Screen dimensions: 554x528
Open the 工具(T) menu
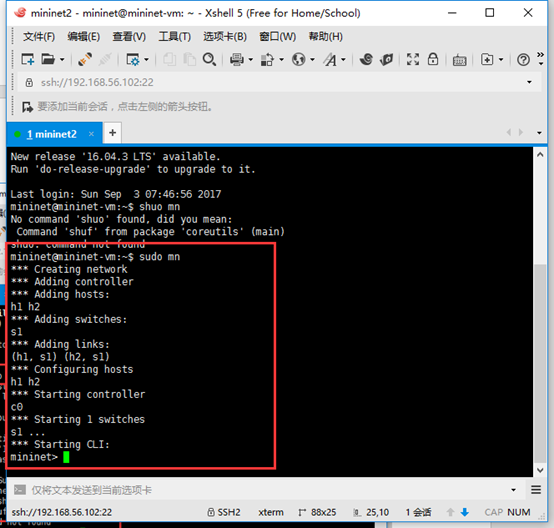point(175,36)
